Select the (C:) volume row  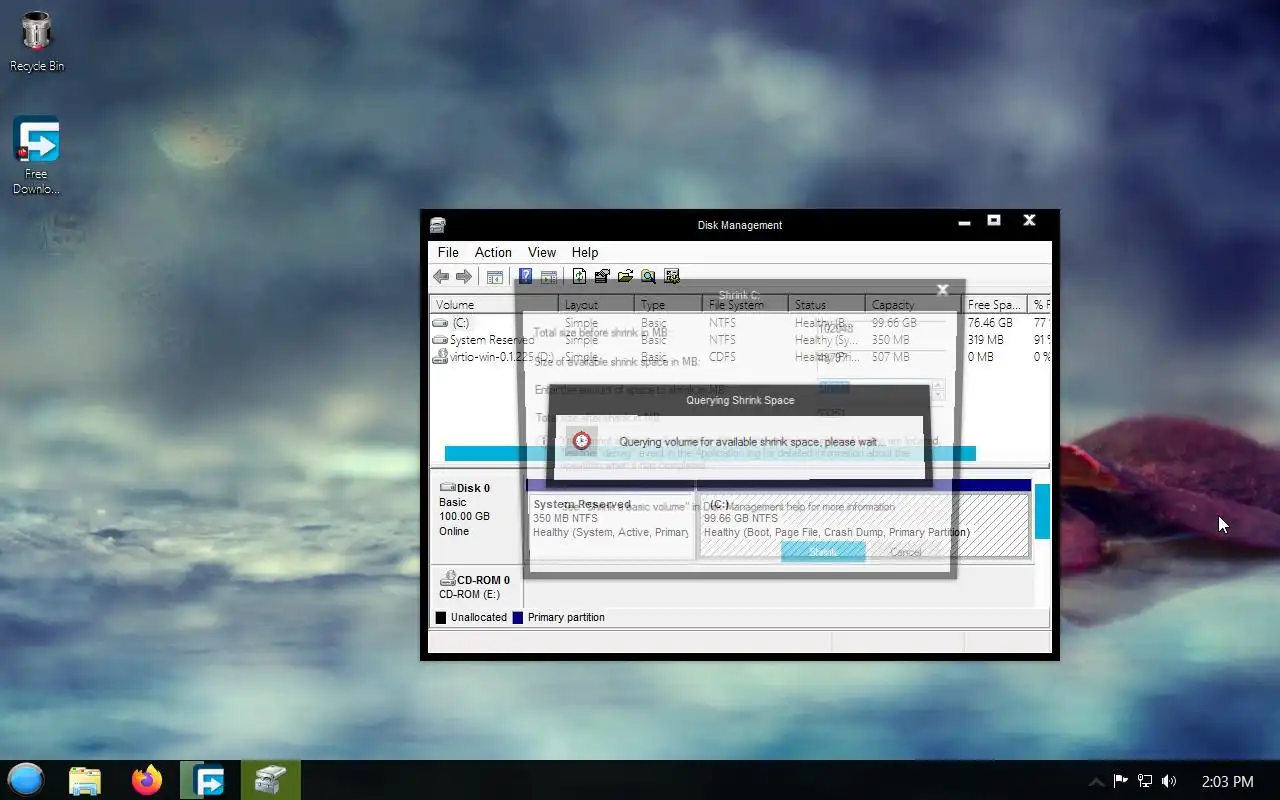click(740, 323)
